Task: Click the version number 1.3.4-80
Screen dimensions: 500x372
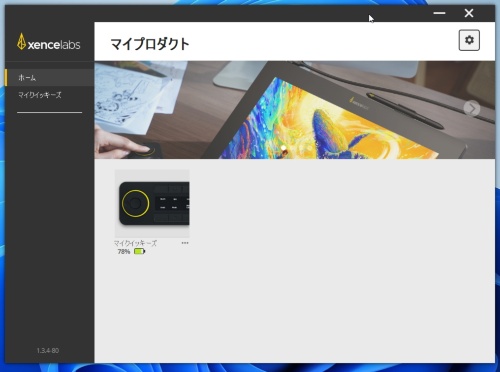Action: [48, 350]
